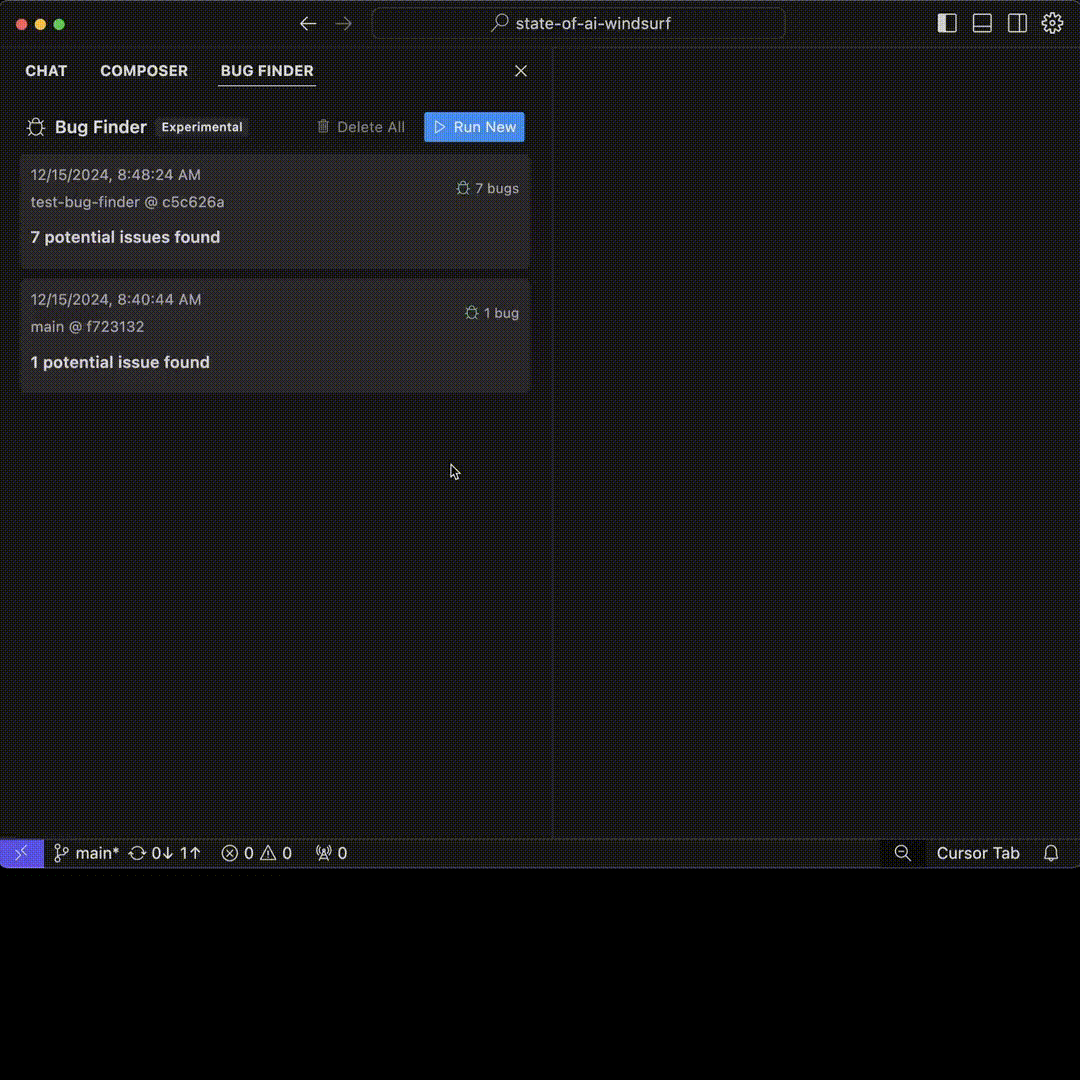Open the main branch selector

click(86, 853)
